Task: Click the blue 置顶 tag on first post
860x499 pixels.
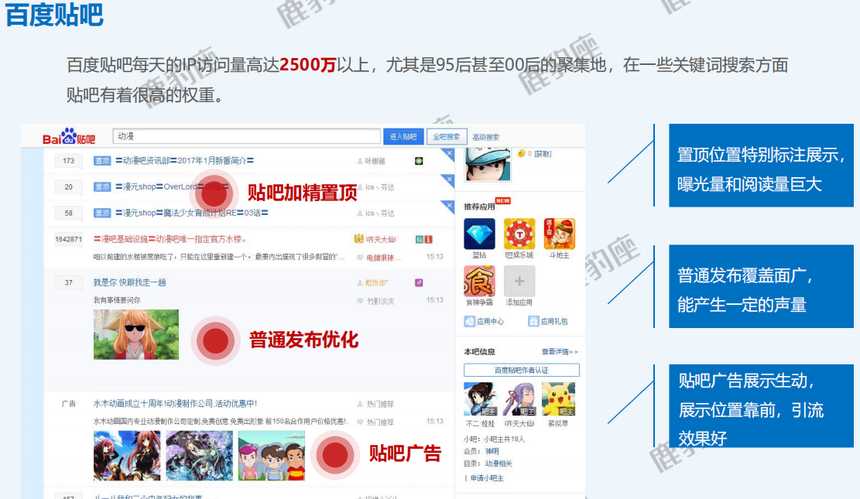Action: pos(102,161)
